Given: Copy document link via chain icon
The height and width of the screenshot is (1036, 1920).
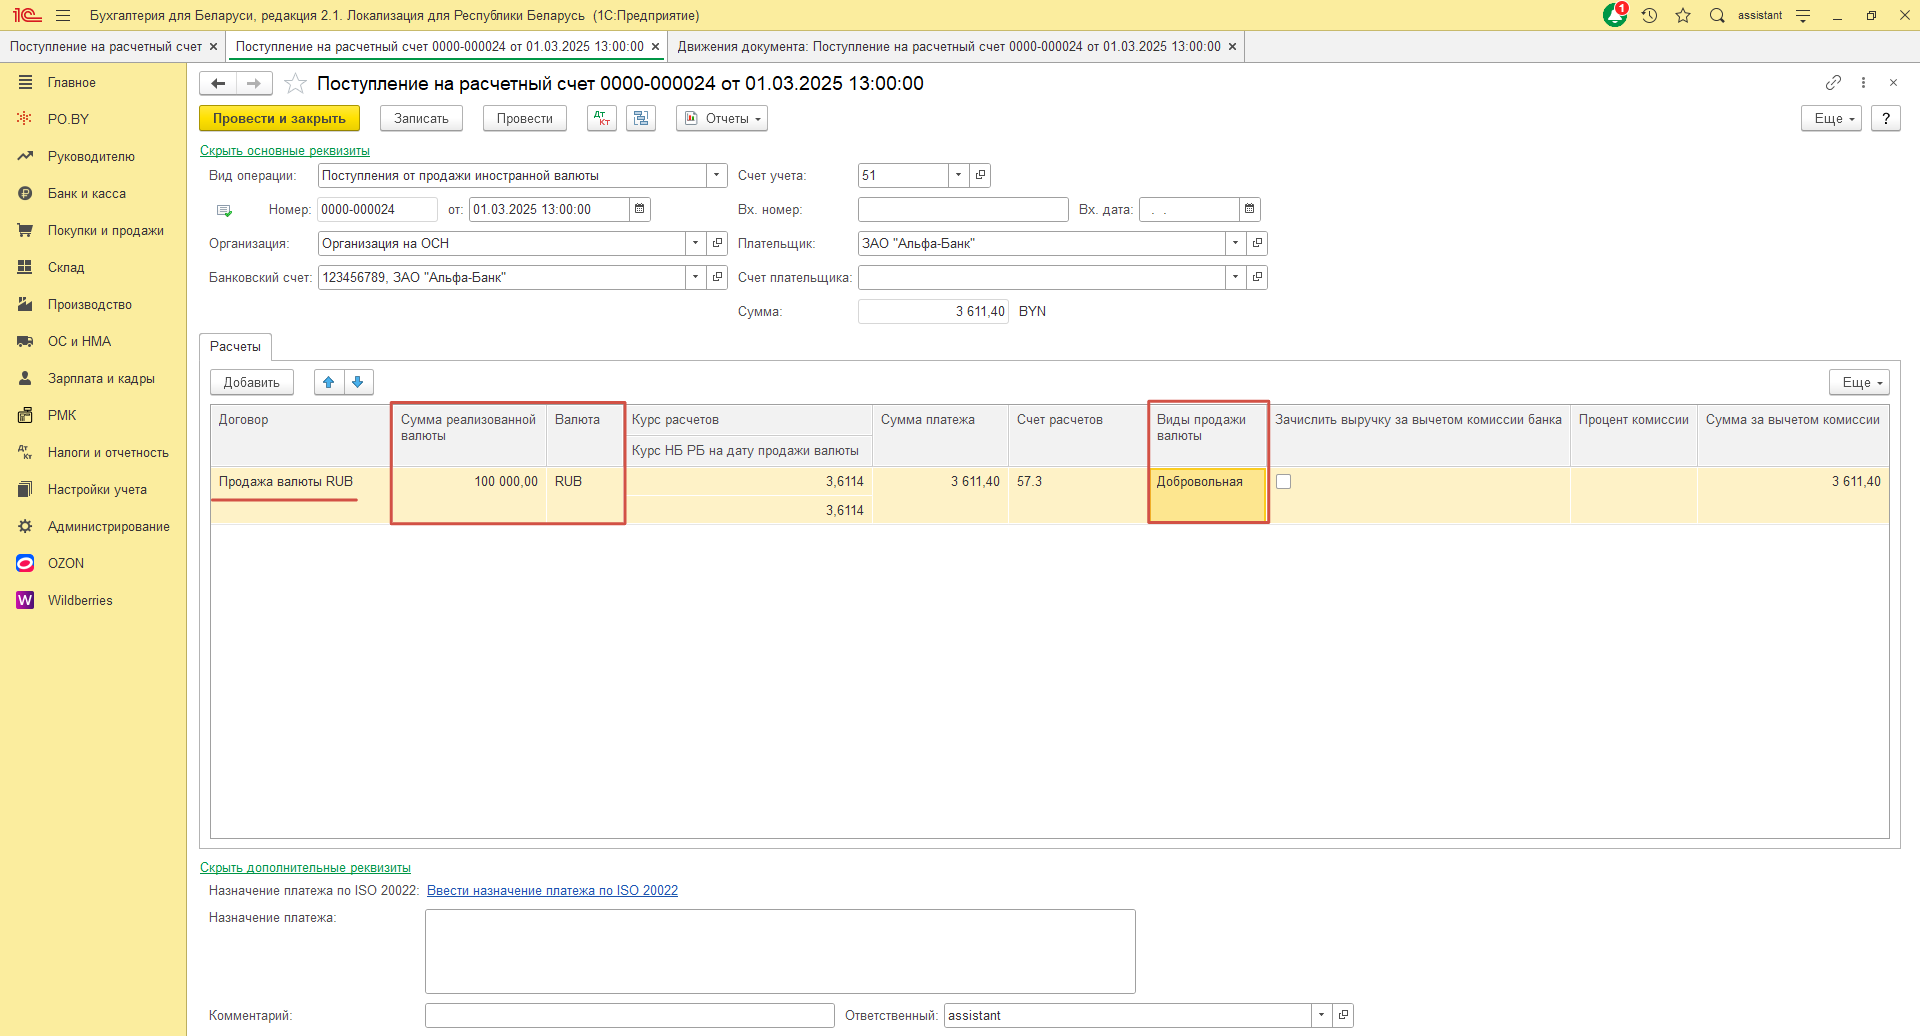Looking at the screenshot, I should tap(1833, 83).
